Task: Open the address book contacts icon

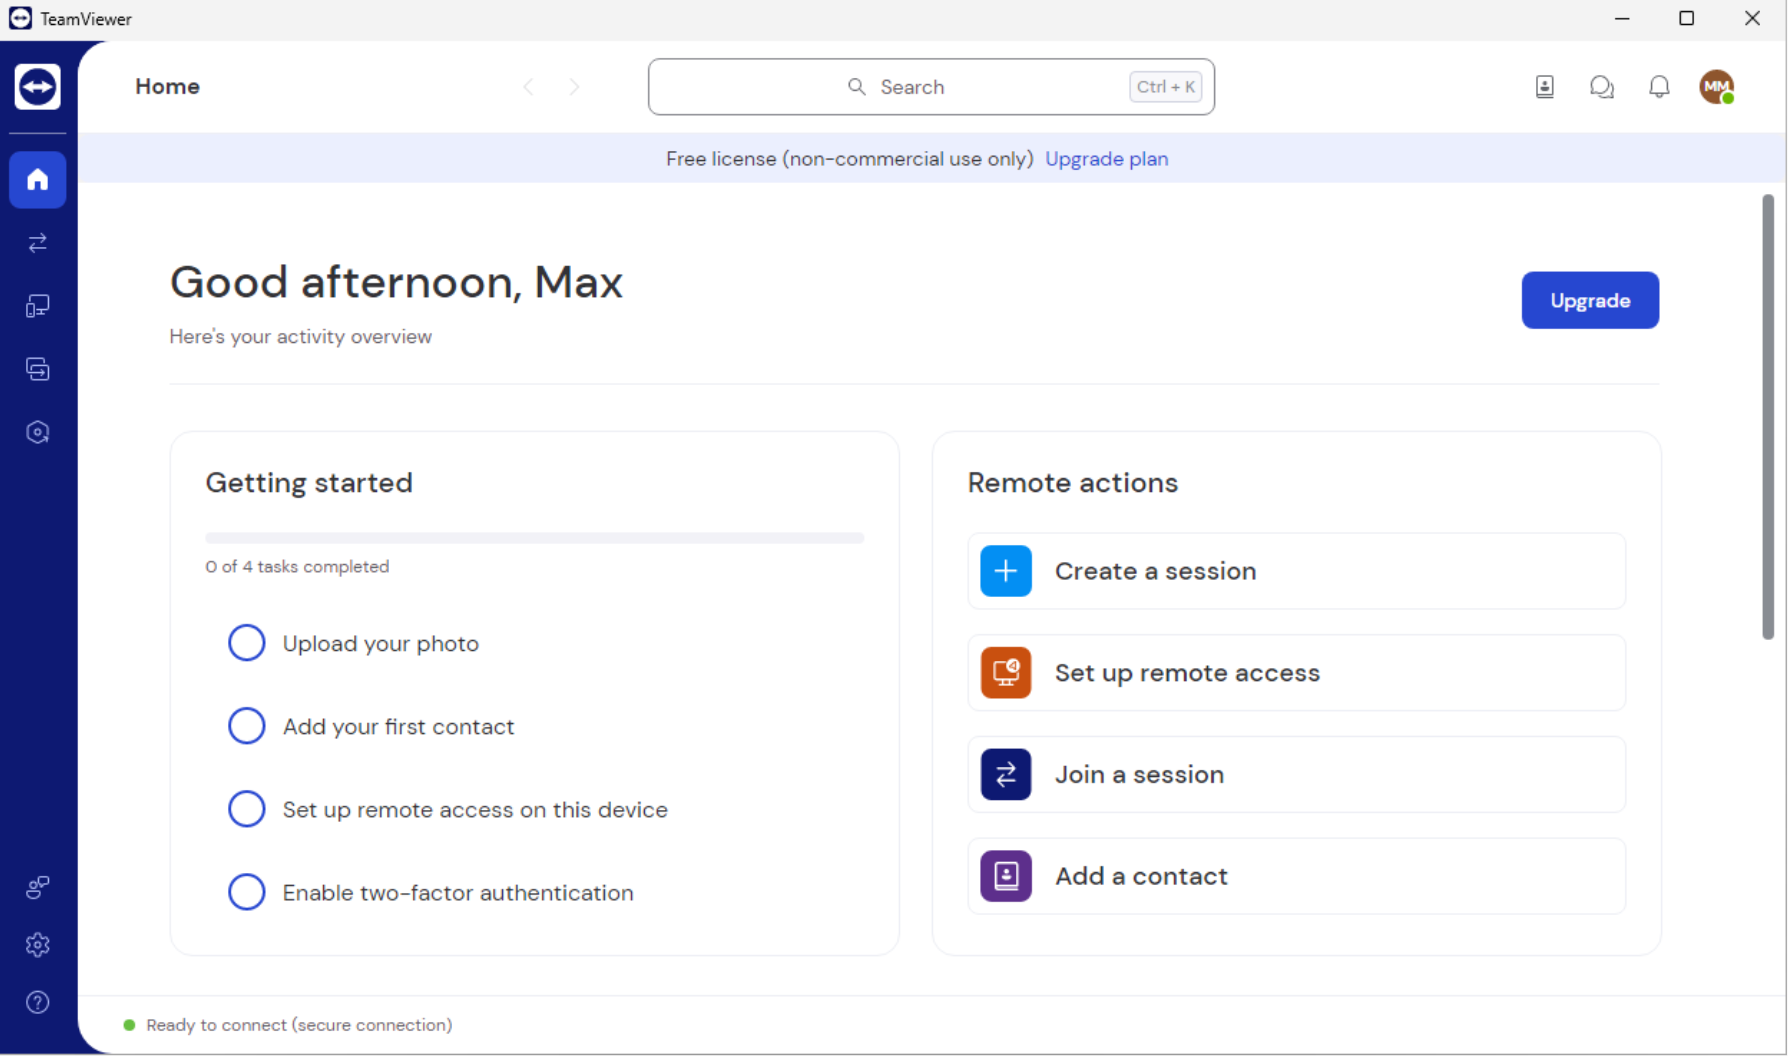Action: (1545, 87)
